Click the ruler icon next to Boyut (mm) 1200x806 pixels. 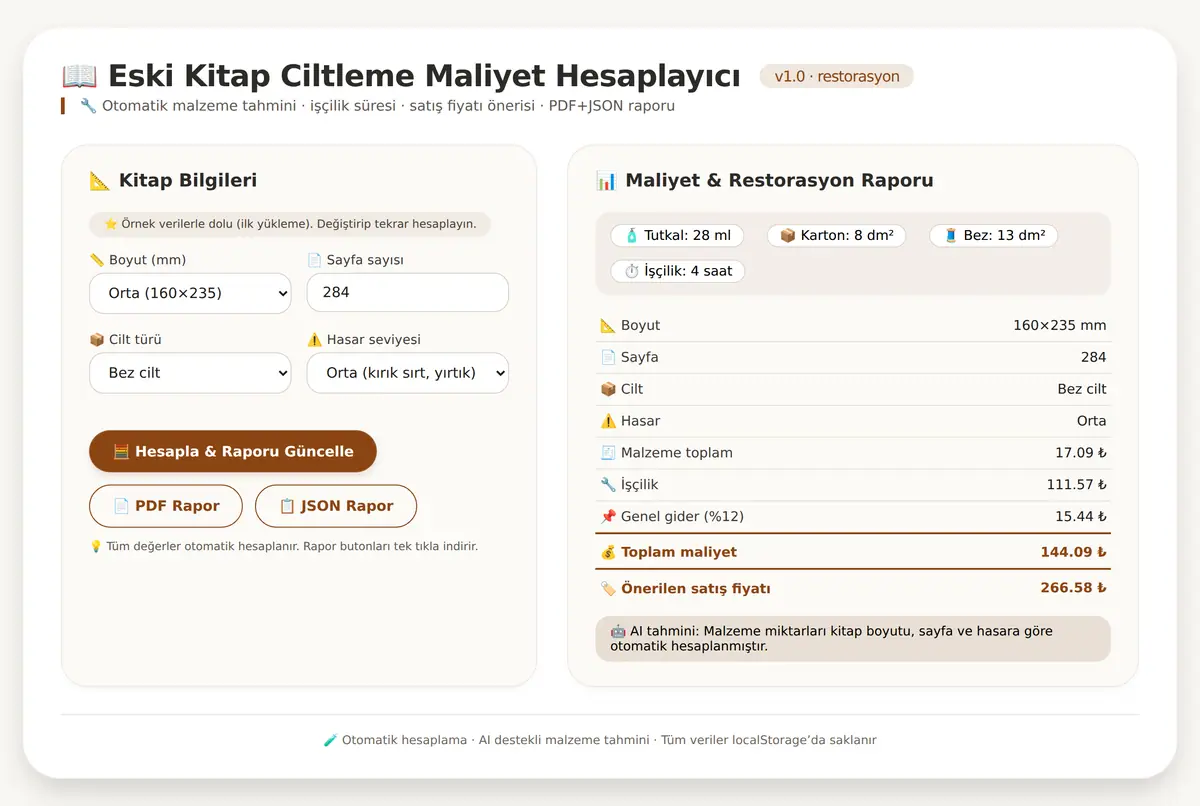pos(97,260)
